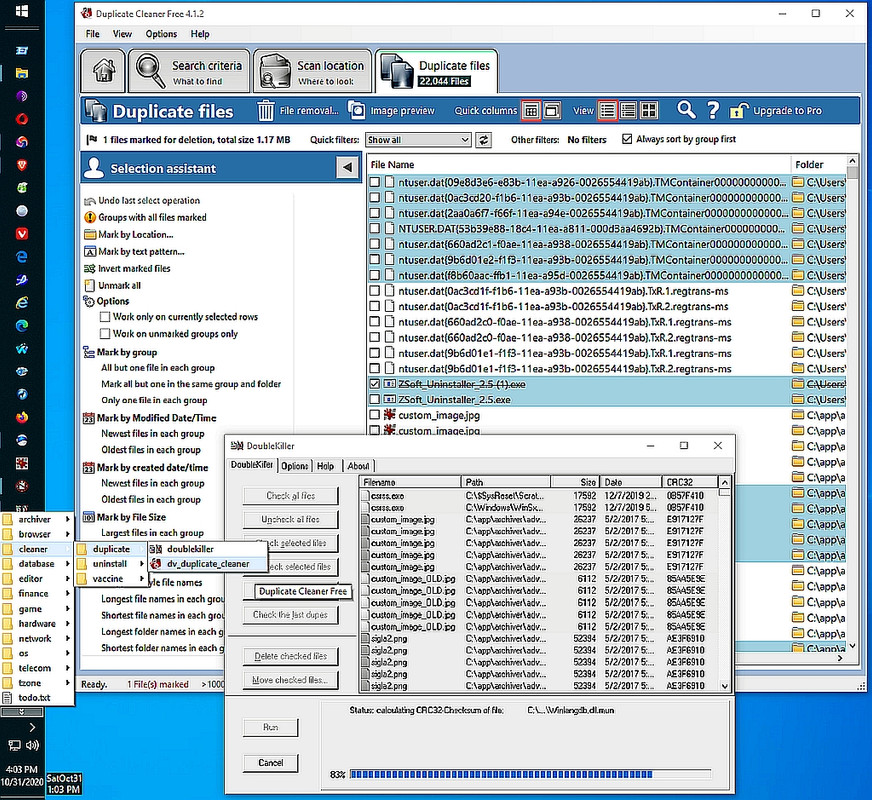872x800 pixels.
Task: Enable Work on unmarked groups only
Action: [x=105, y=334]
